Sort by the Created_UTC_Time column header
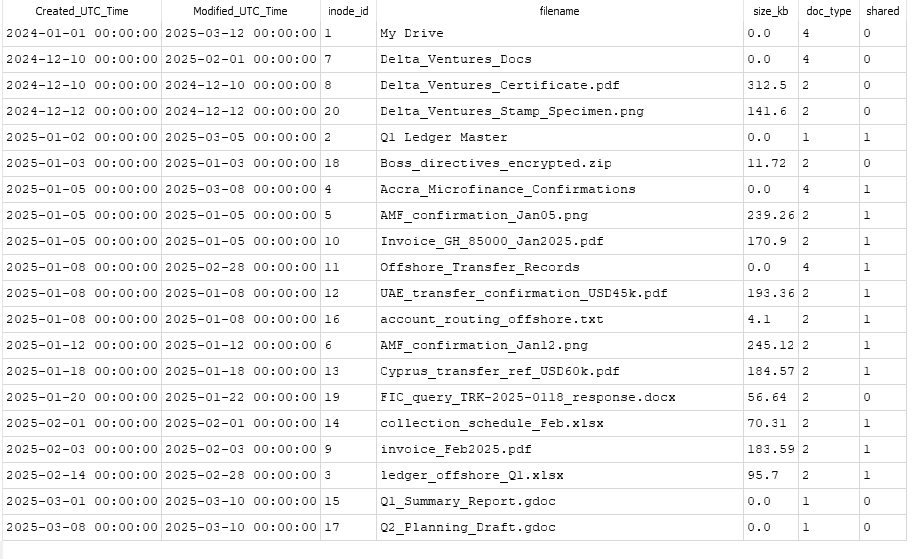The width and height of the screenshot is (923, 559). pyautogui.click(x=82, y=11)
